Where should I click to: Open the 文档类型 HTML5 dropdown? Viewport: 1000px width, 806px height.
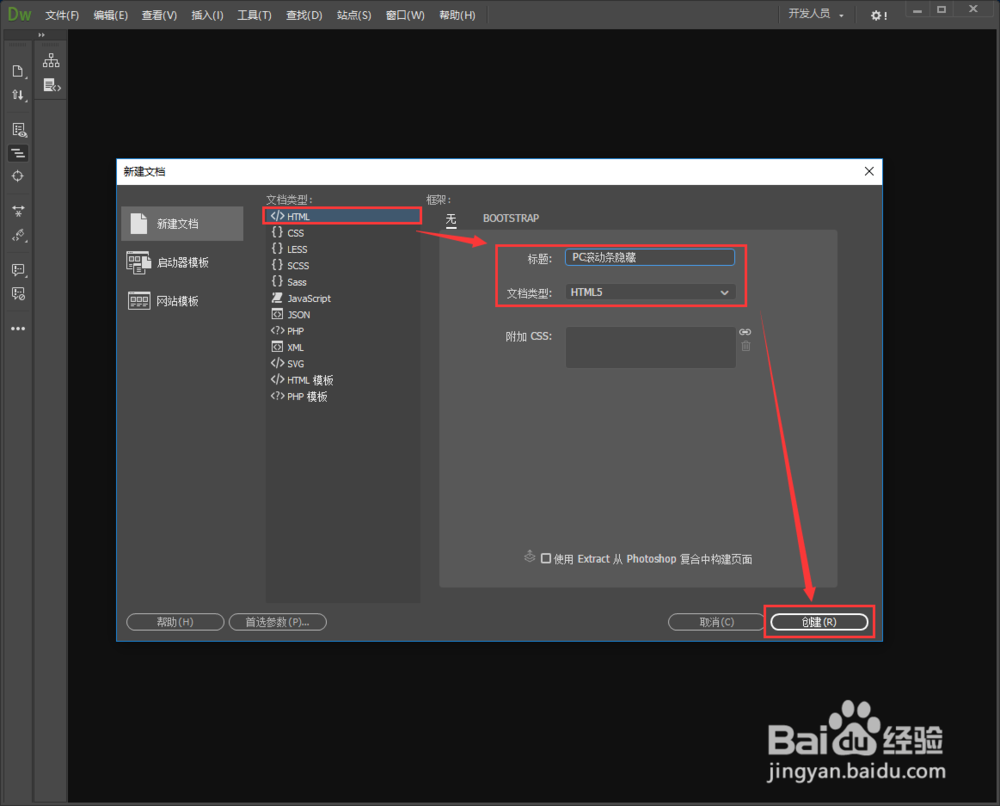pyautogui.click(x=649, y=292)
